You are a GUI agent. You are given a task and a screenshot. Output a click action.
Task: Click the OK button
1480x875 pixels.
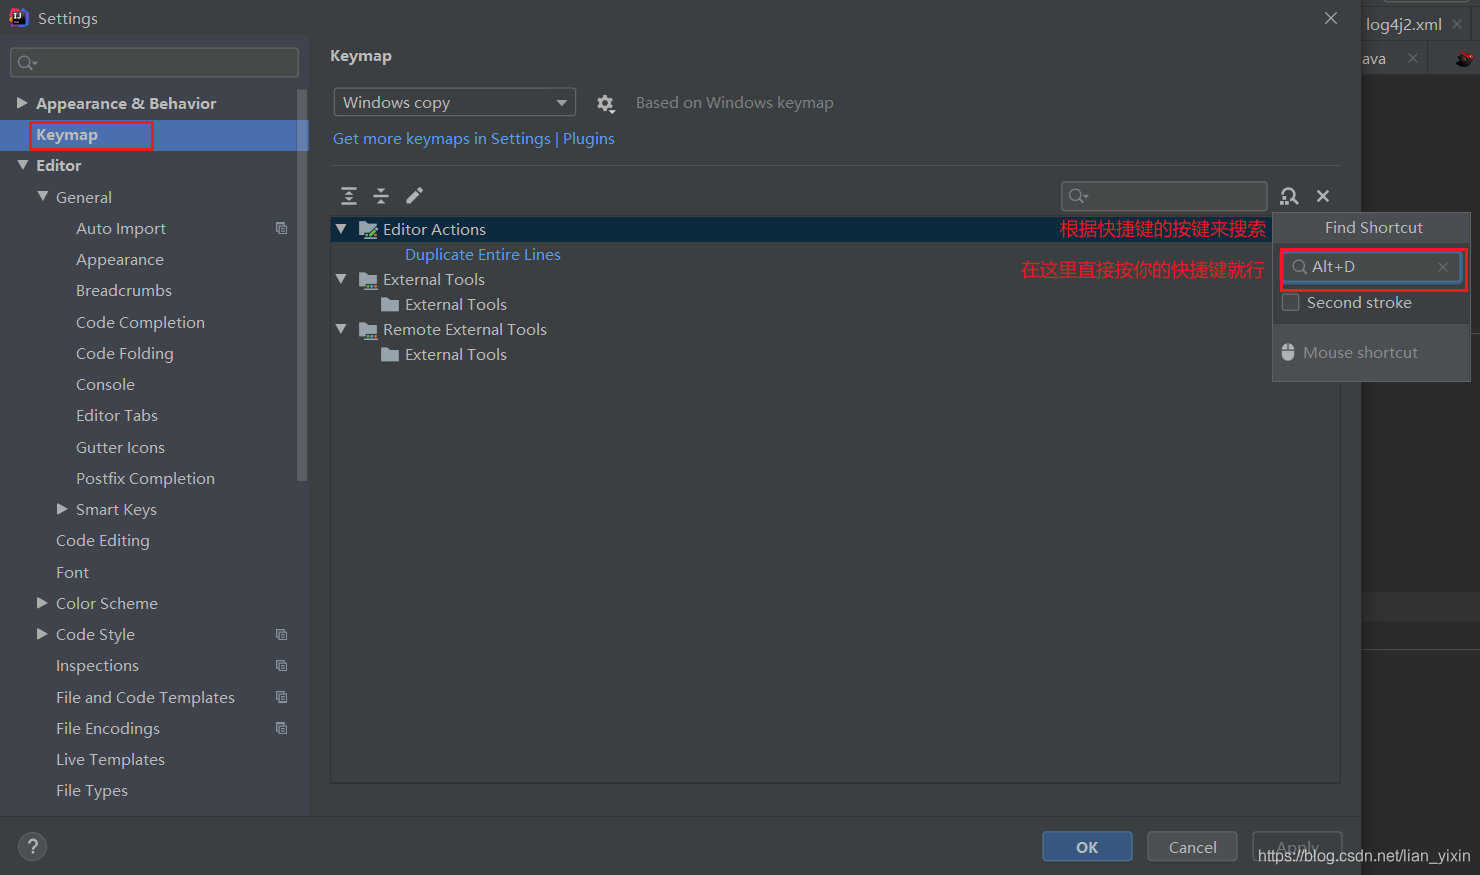(1087, 847)
